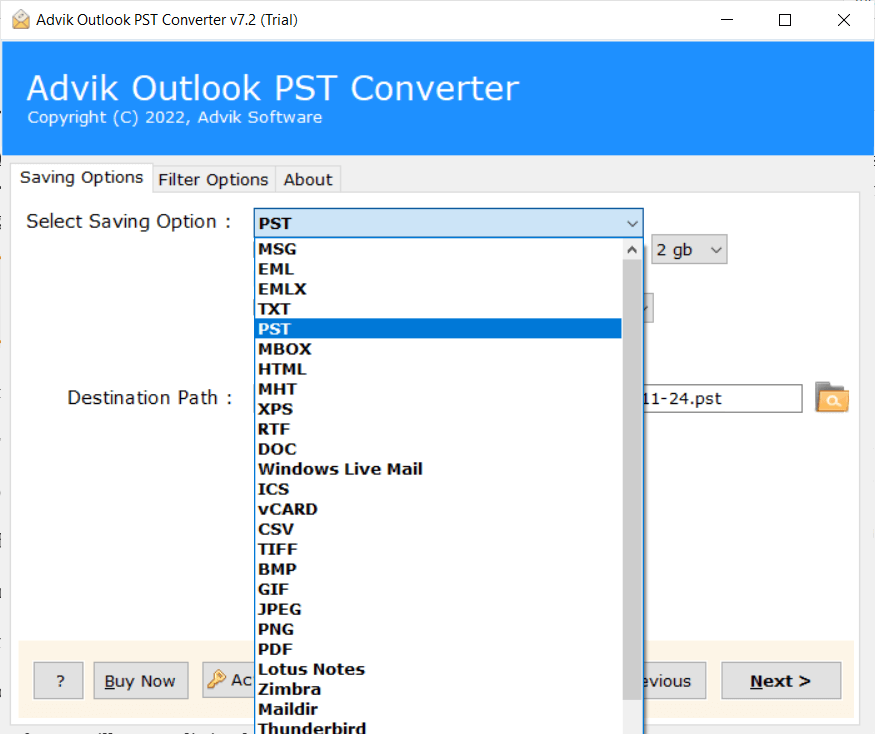Select XPS in the dropdown list
Image resolution: width=875 pixels, height=734 pixels.
438,409
